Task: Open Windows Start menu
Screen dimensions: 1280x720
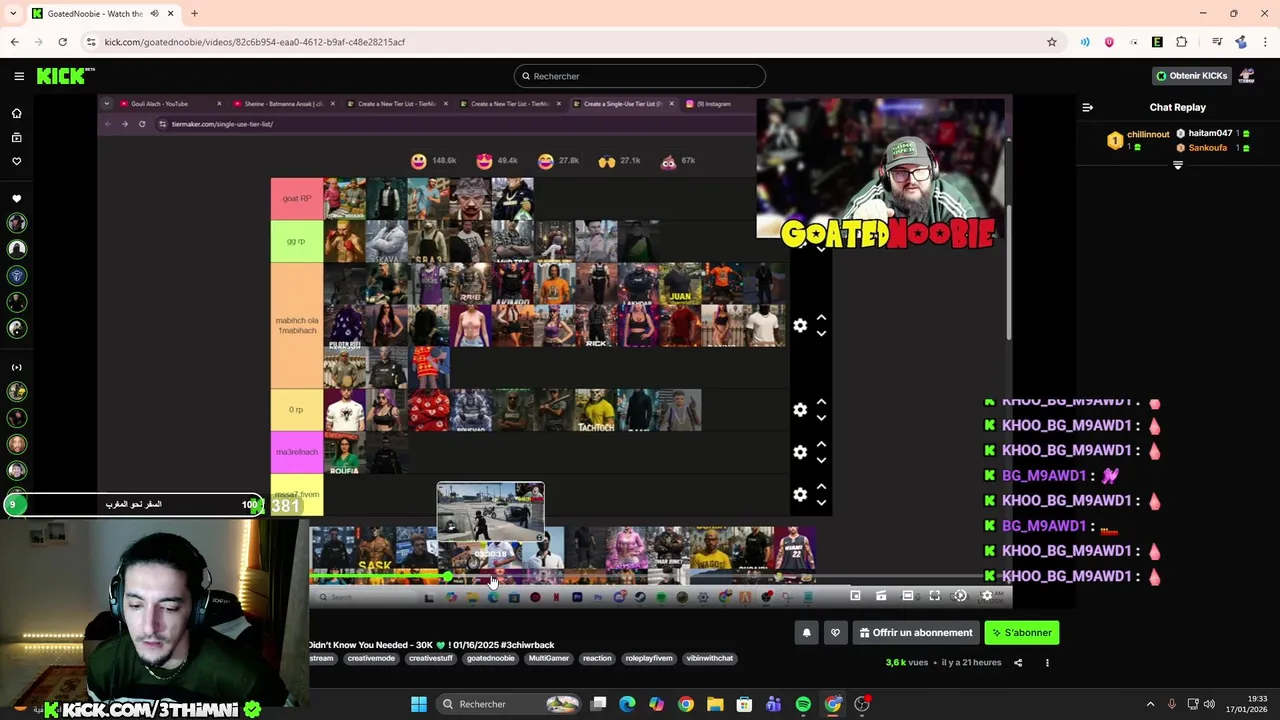Action: point(419,704)
